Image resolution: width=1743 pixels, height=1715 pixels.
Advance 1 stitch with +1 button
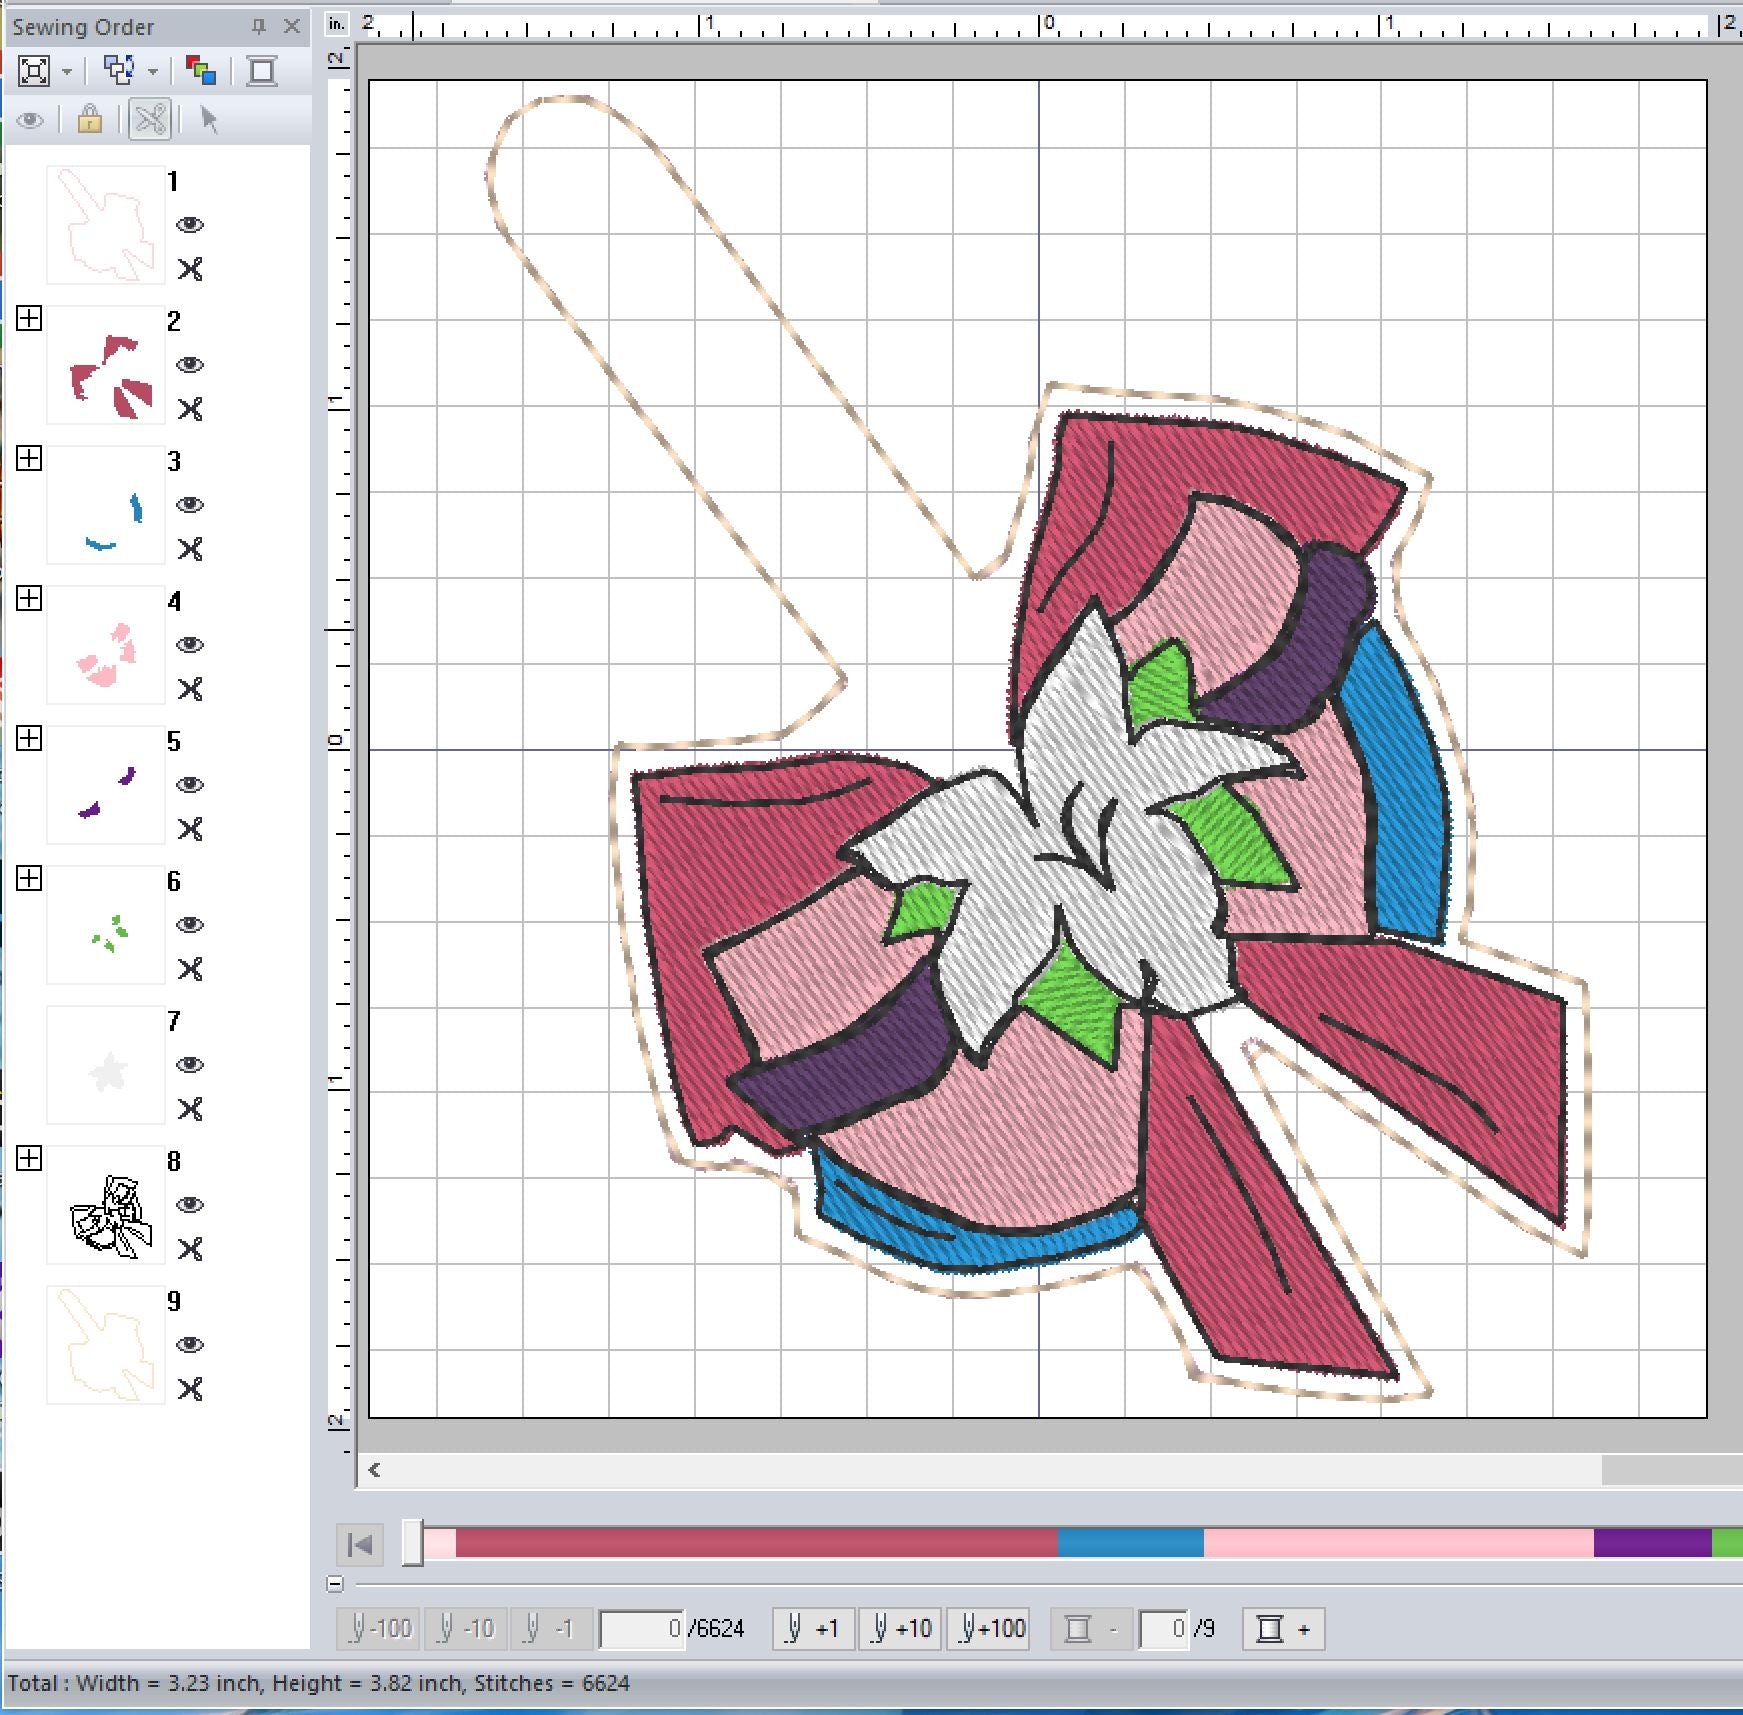tap(813, 1629)
